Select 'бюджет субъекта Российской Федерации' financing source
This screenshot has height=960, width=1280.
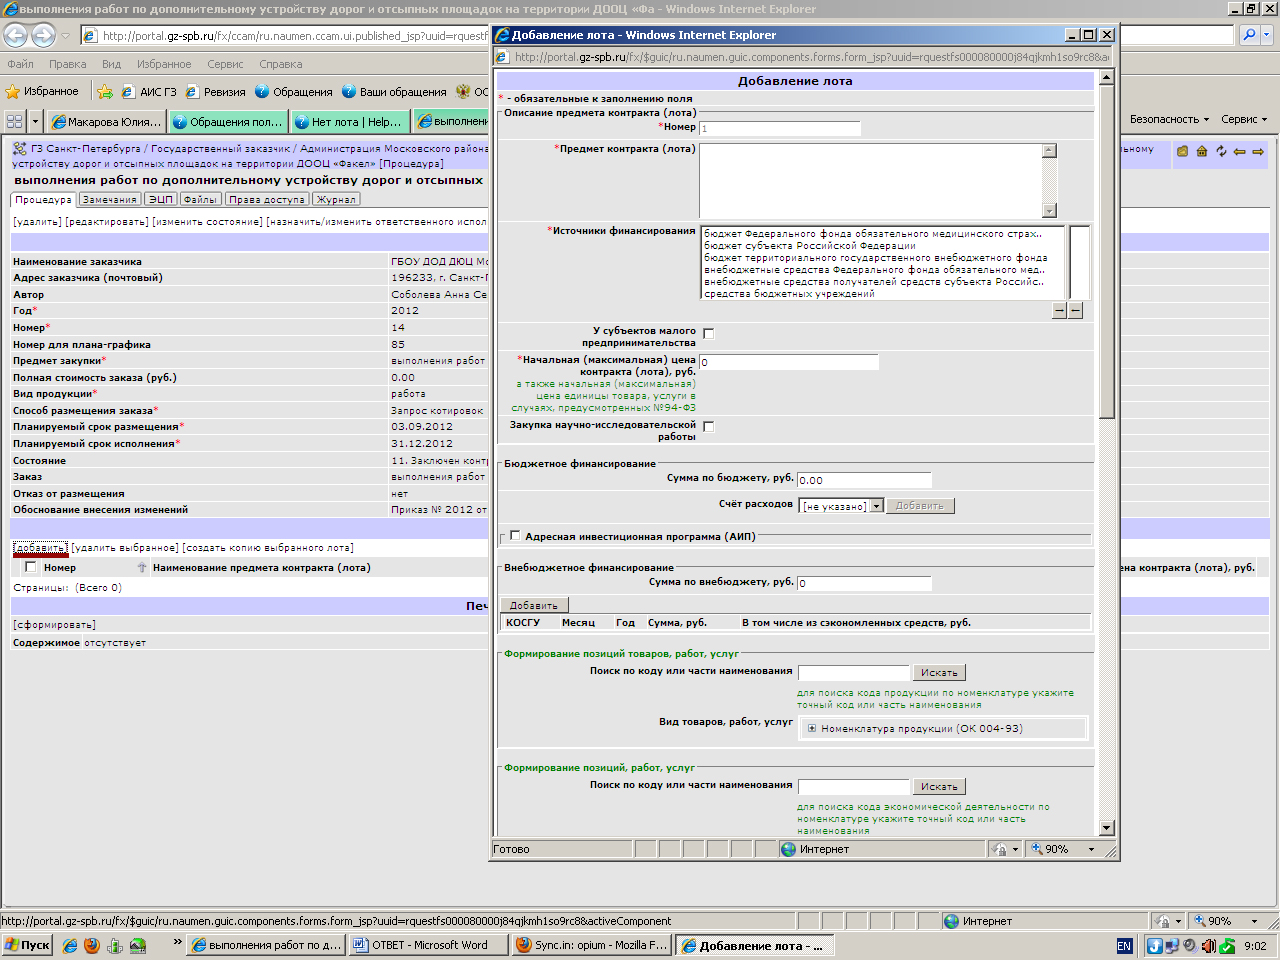(809, 246)
